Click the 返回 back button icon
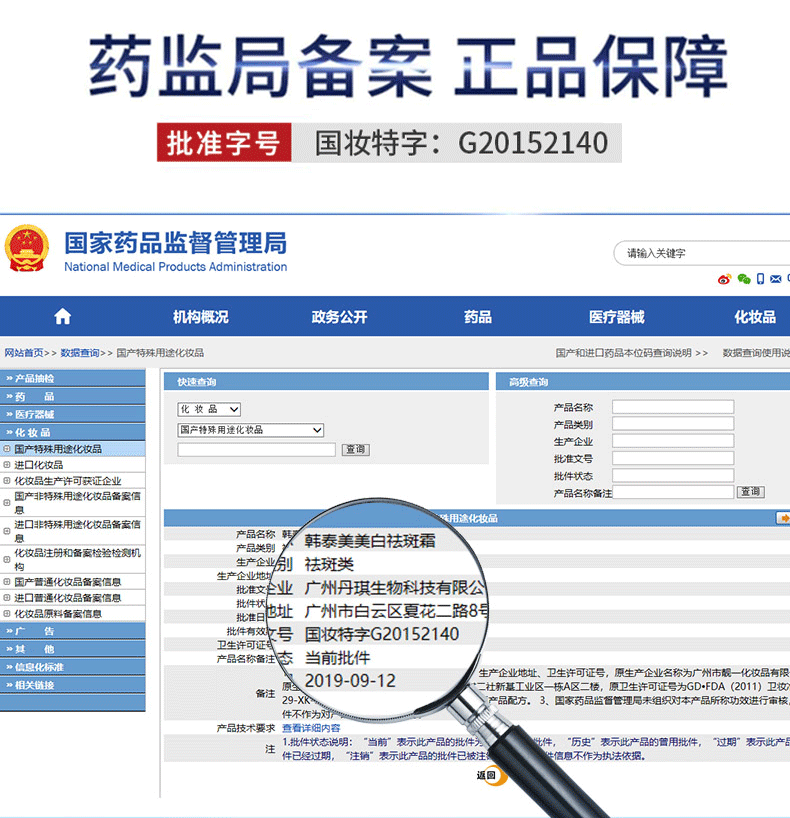 pos(489,775)
